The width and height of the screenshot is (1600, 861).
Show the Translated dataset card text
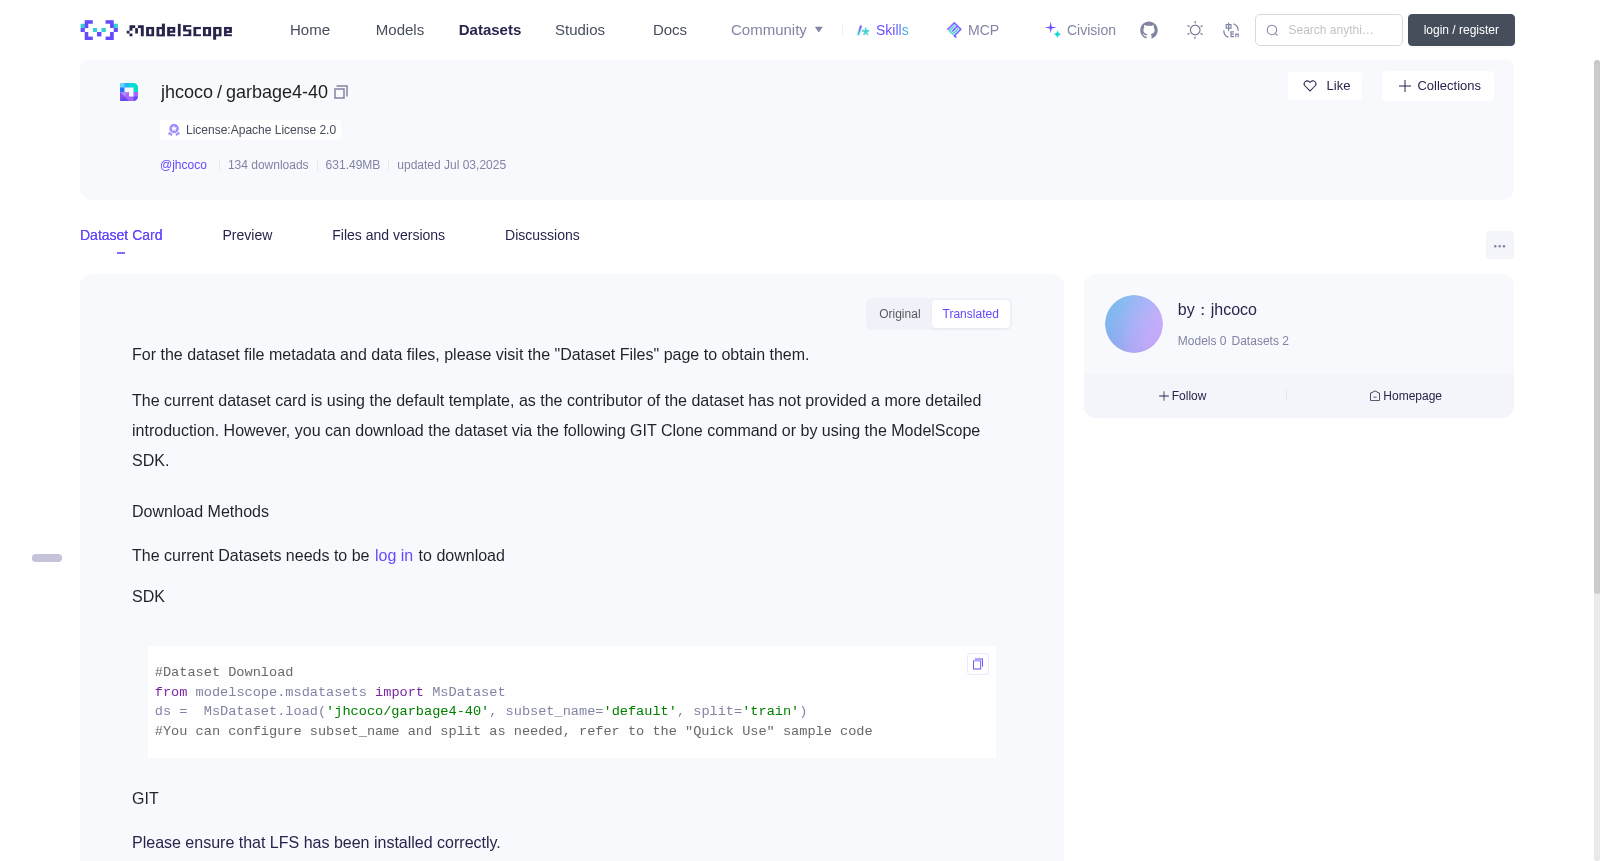click(x=970, y=314)
